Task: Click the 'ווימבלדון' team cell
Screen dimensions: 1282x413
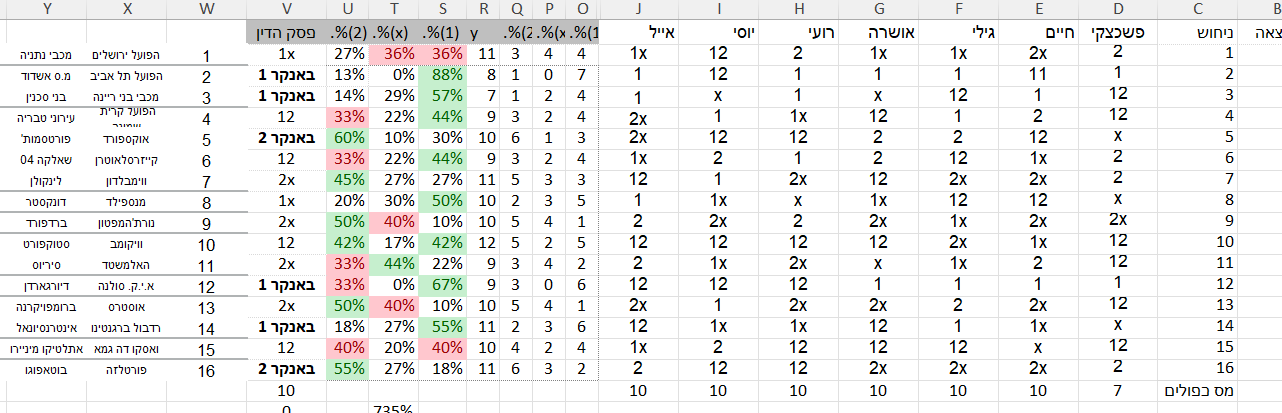Action: point(126,179)
